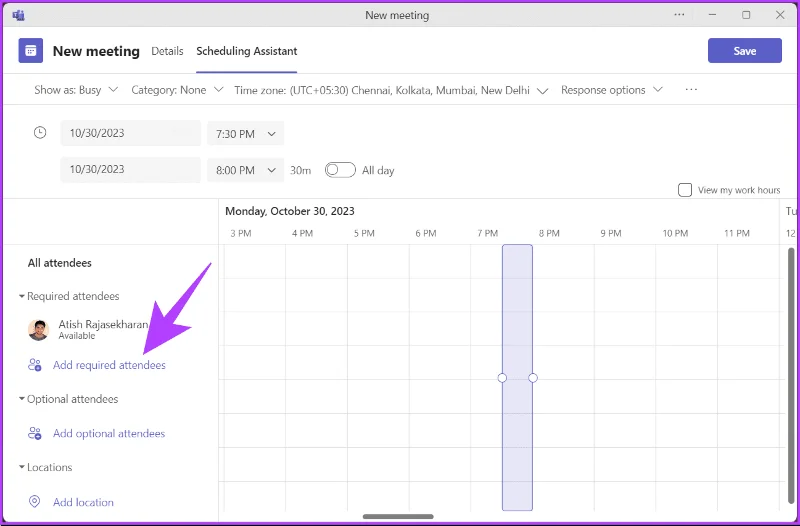
Task: Click the horizontal scrollbar below the schedule
Action: coord(398,516)
